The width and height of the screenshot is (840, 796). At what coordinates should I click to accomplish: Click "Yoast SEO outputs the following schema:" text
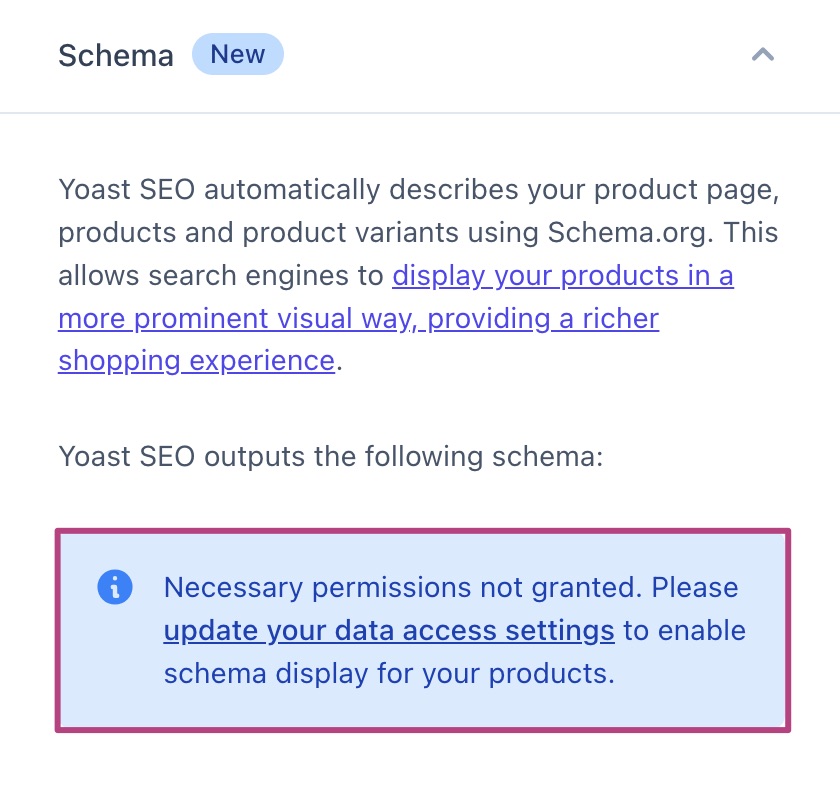point(331,457)
